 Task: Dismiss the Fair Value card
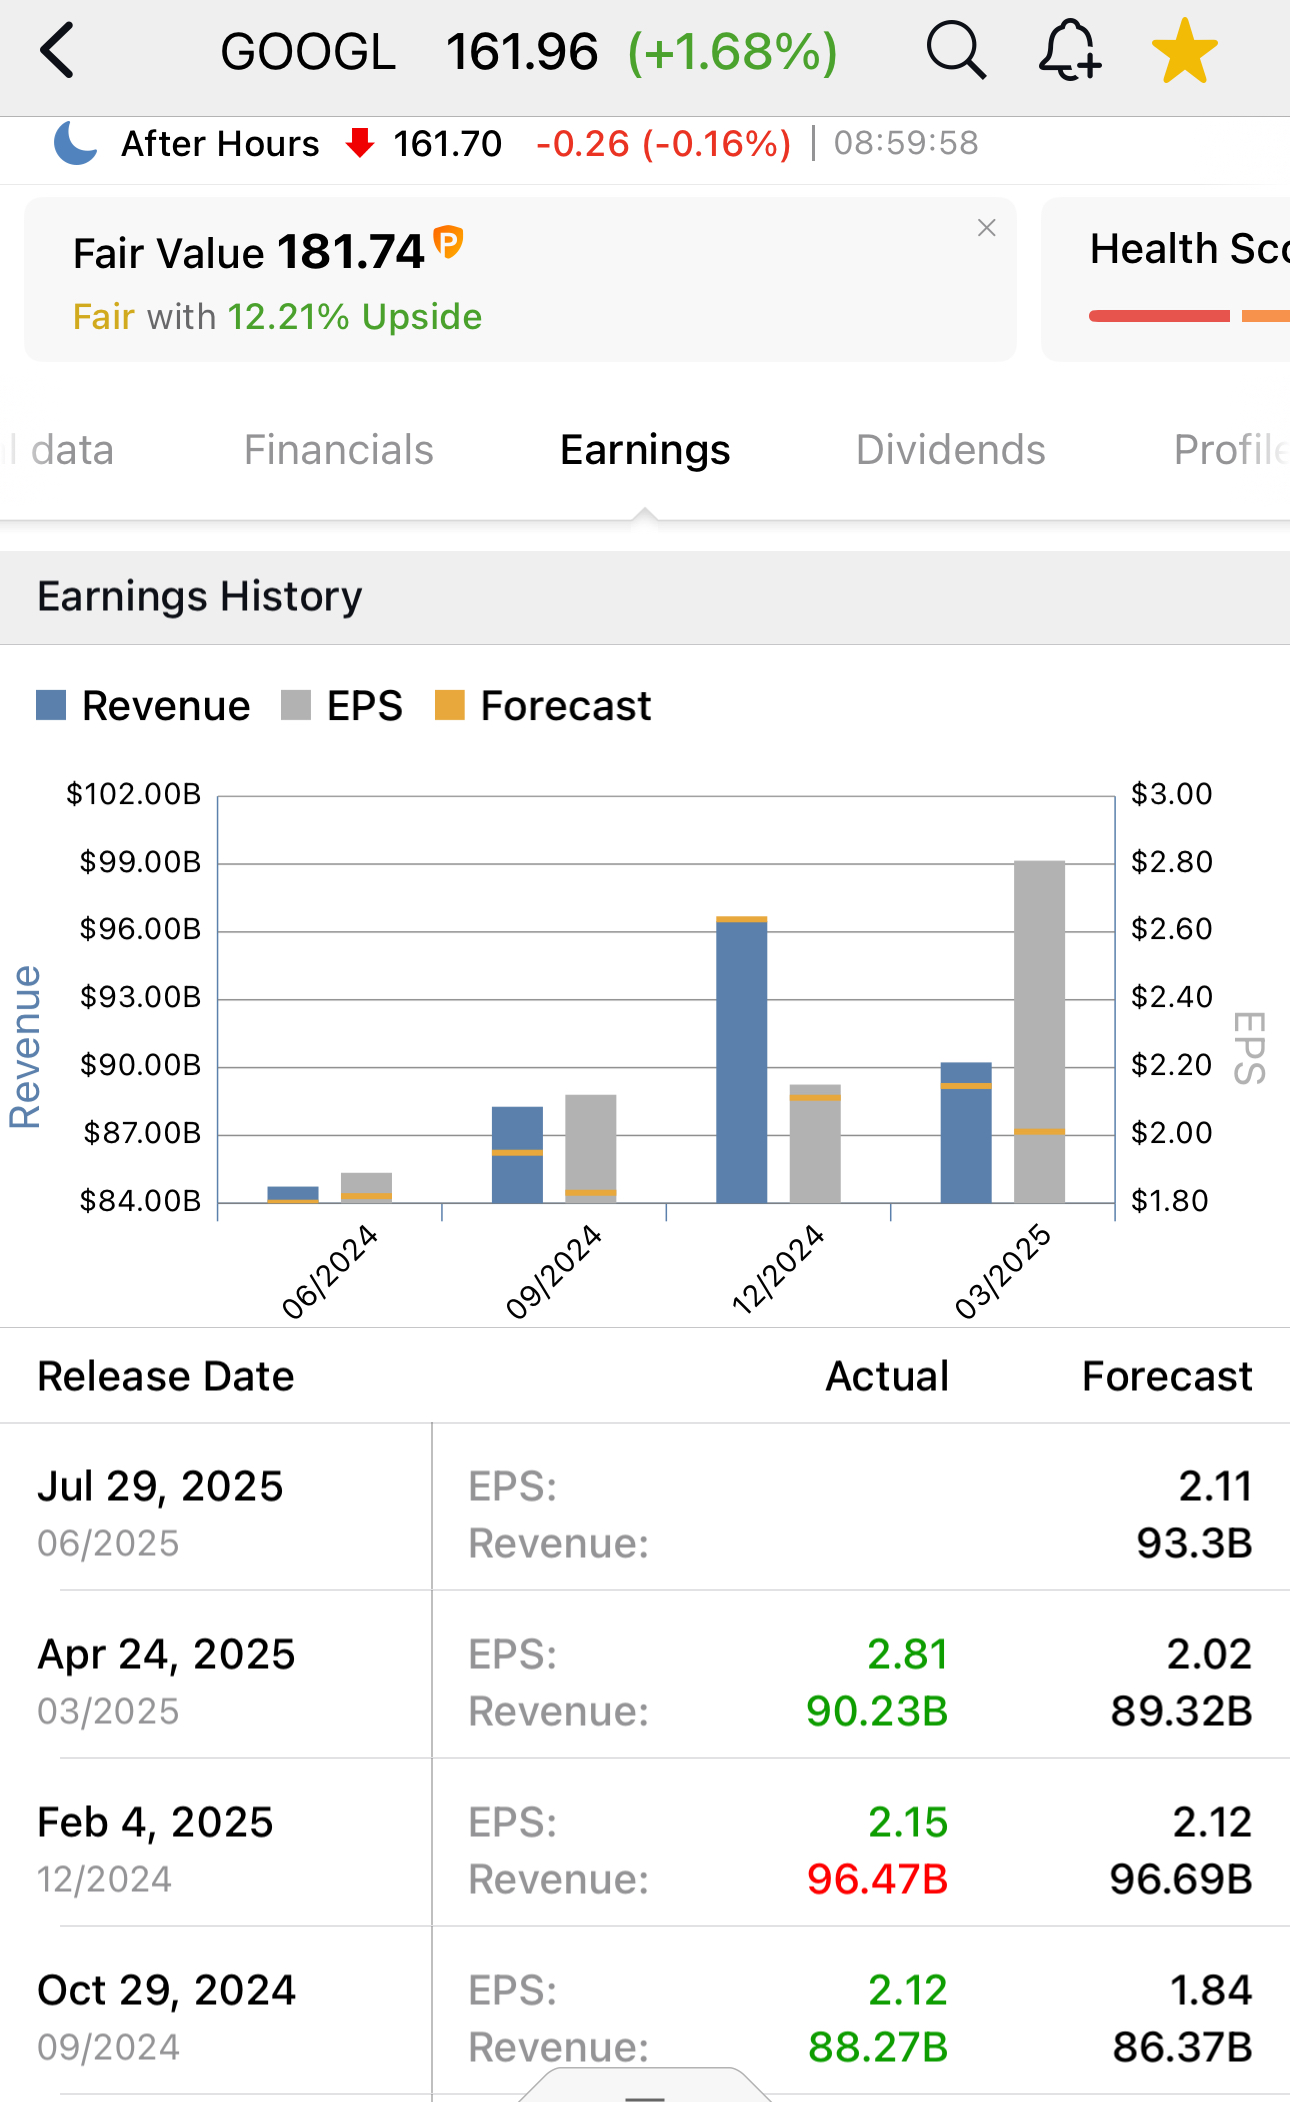987,228
